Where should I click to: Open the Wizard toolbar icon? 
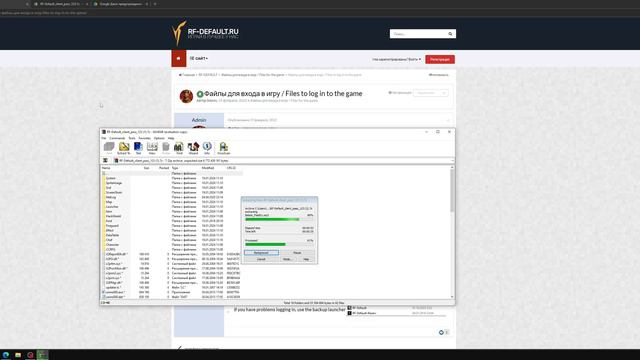click(193, 148)
